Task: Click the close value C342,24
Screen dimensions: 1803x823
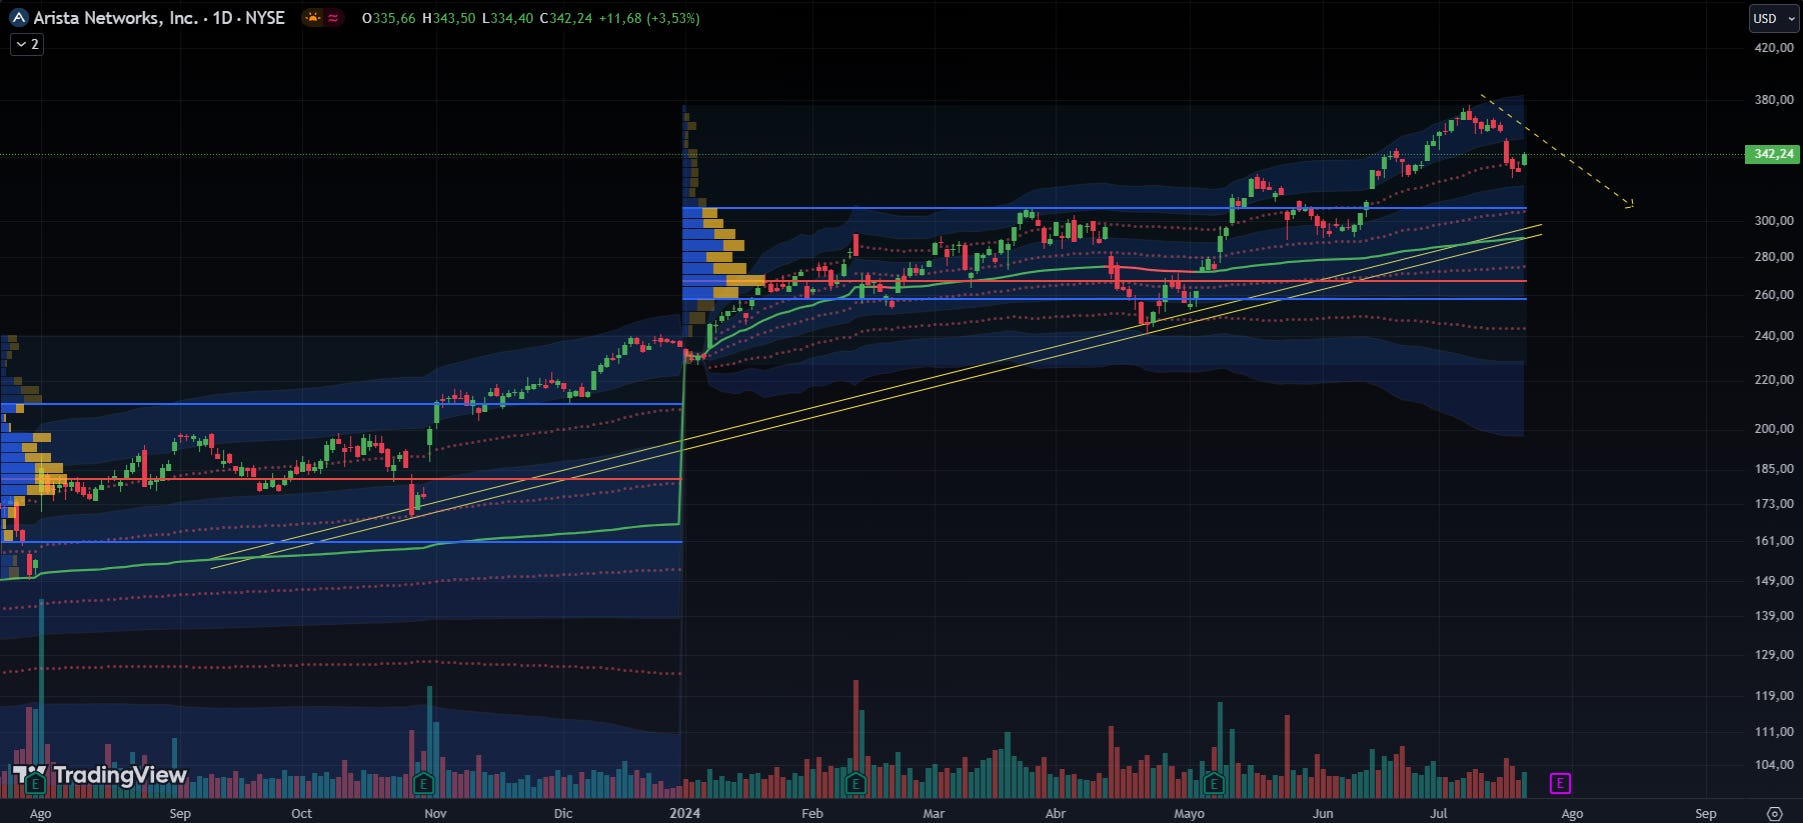Action: [566, 18]
